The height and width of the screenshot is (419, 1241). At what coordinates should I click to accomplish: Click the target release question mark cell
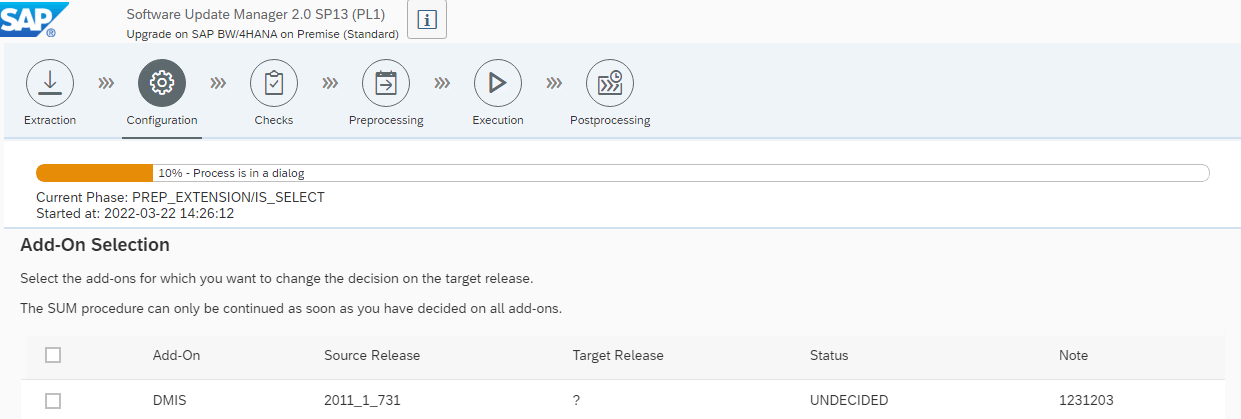tap(576, 400)
